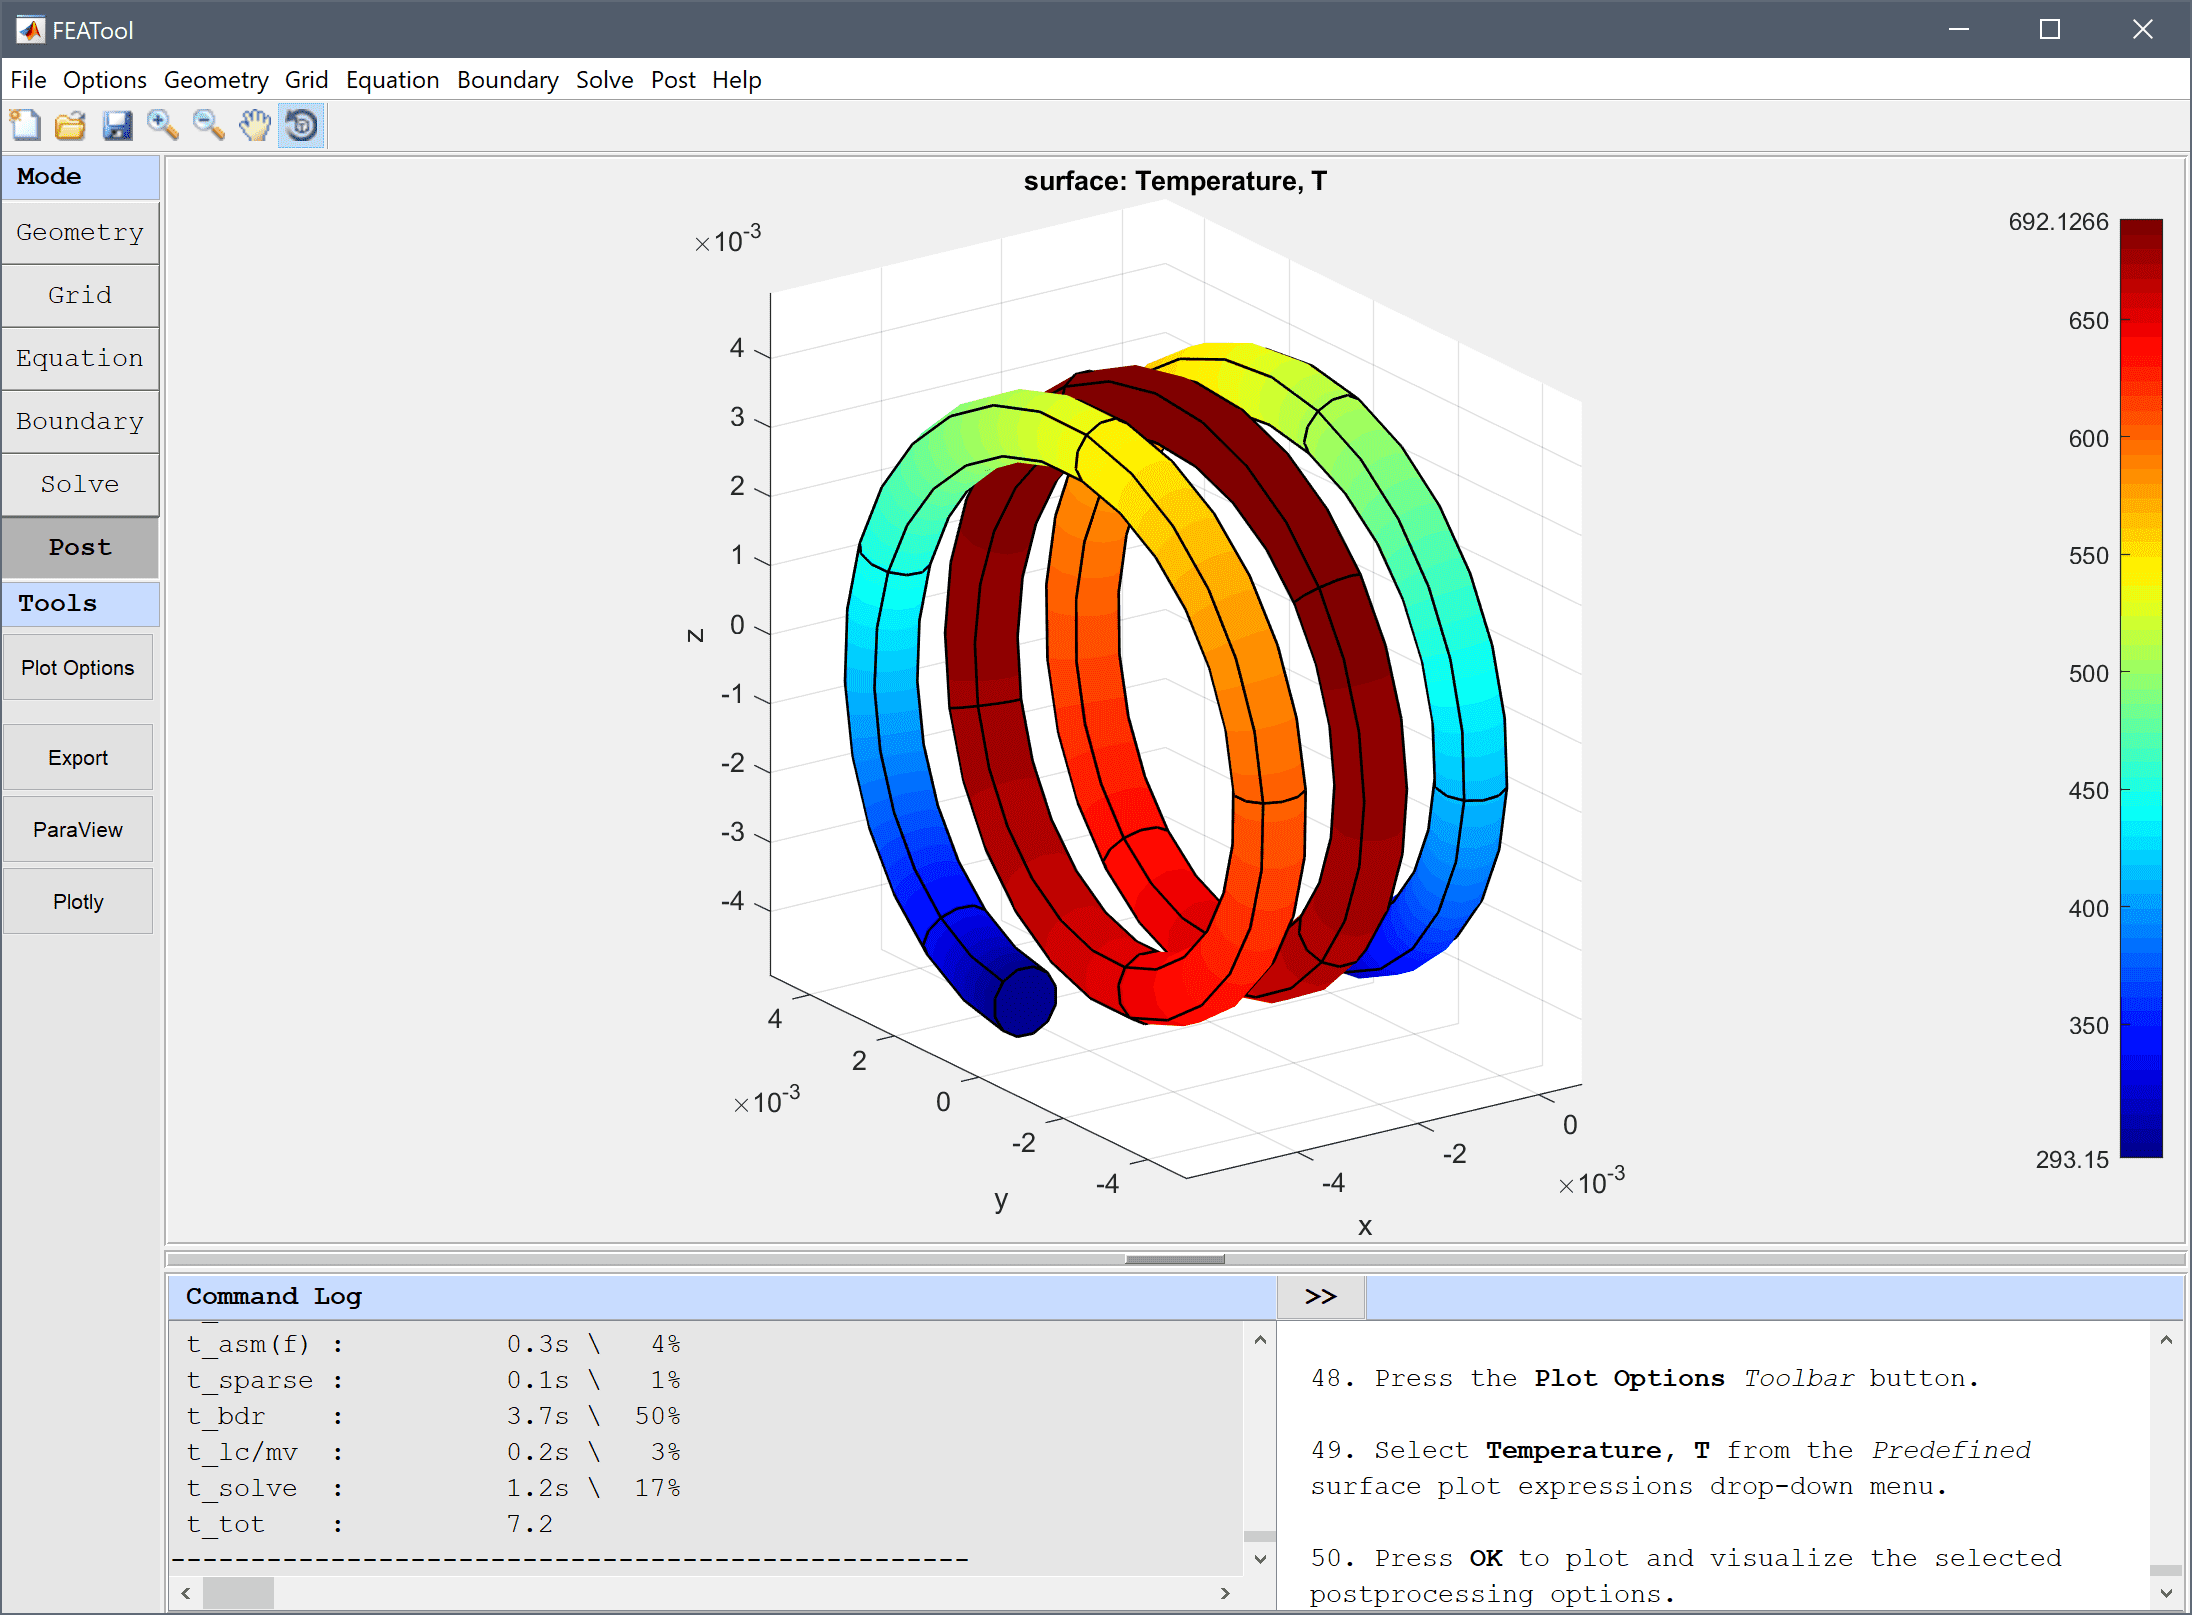Viewport: 2192px width, 1615px height.
Task: Select the Zoom out magnifier tool
Action: click(209, 126)
